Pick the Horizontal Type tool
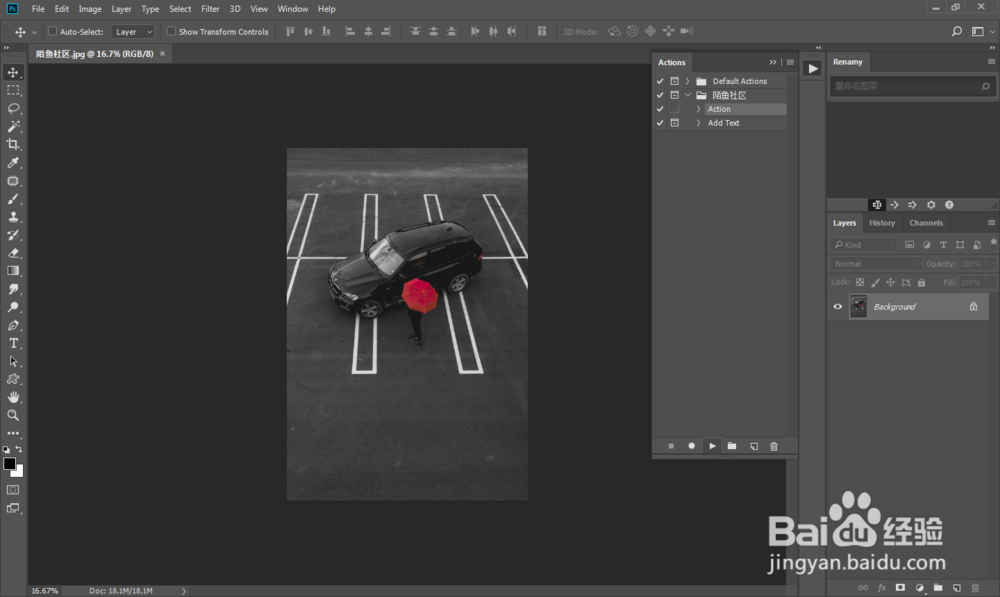1000x597 pixels. [14, 343]
